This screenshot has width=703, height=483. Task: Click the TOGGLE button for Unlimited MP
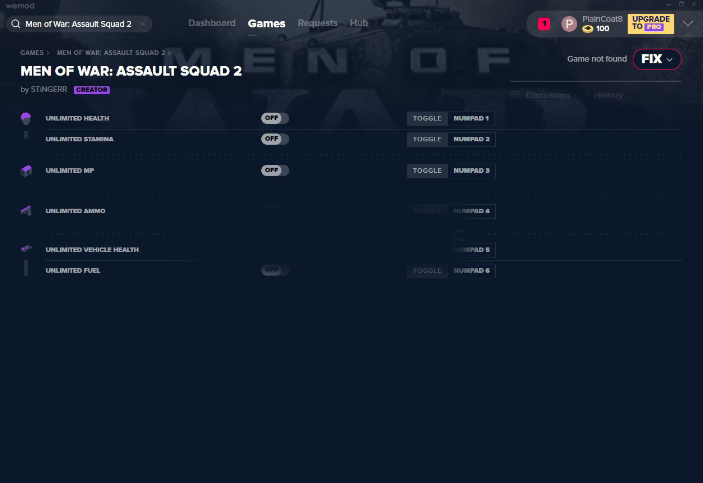(427, 170)
